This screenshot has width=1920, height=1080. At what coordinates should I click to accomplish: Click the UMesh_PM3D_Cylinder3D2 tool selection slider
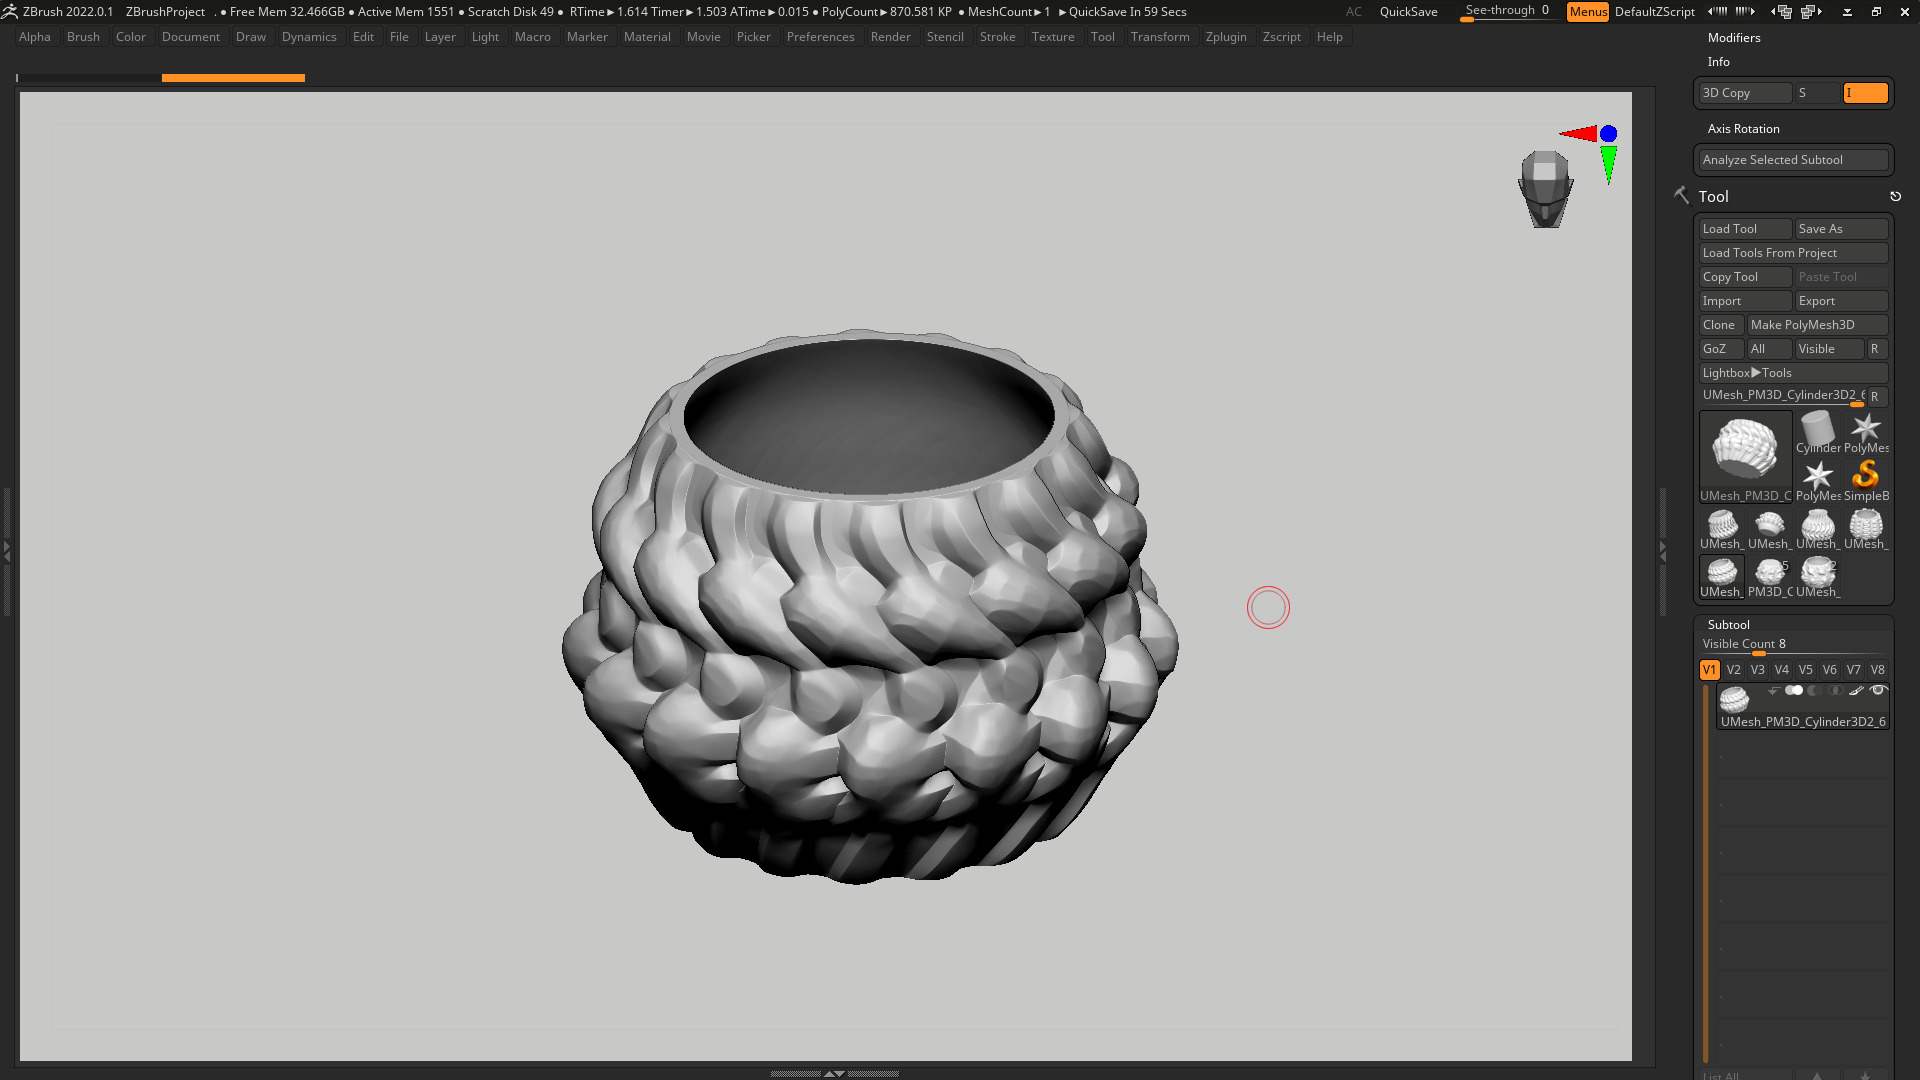click(x=1783, y=396)
